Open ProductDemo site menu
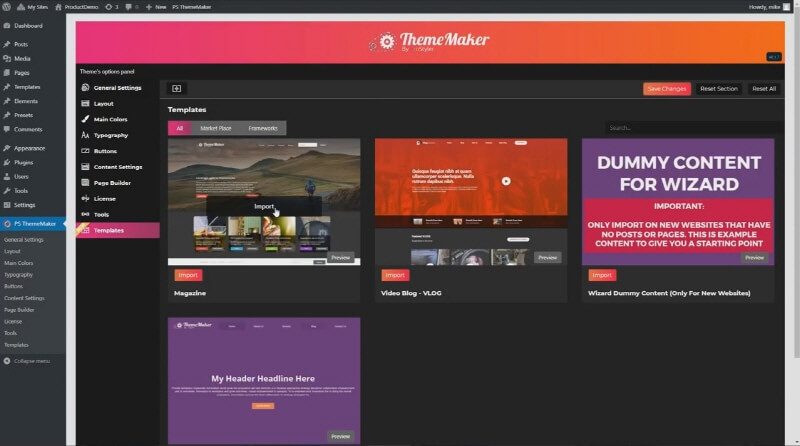 click(x=77, y=7)
